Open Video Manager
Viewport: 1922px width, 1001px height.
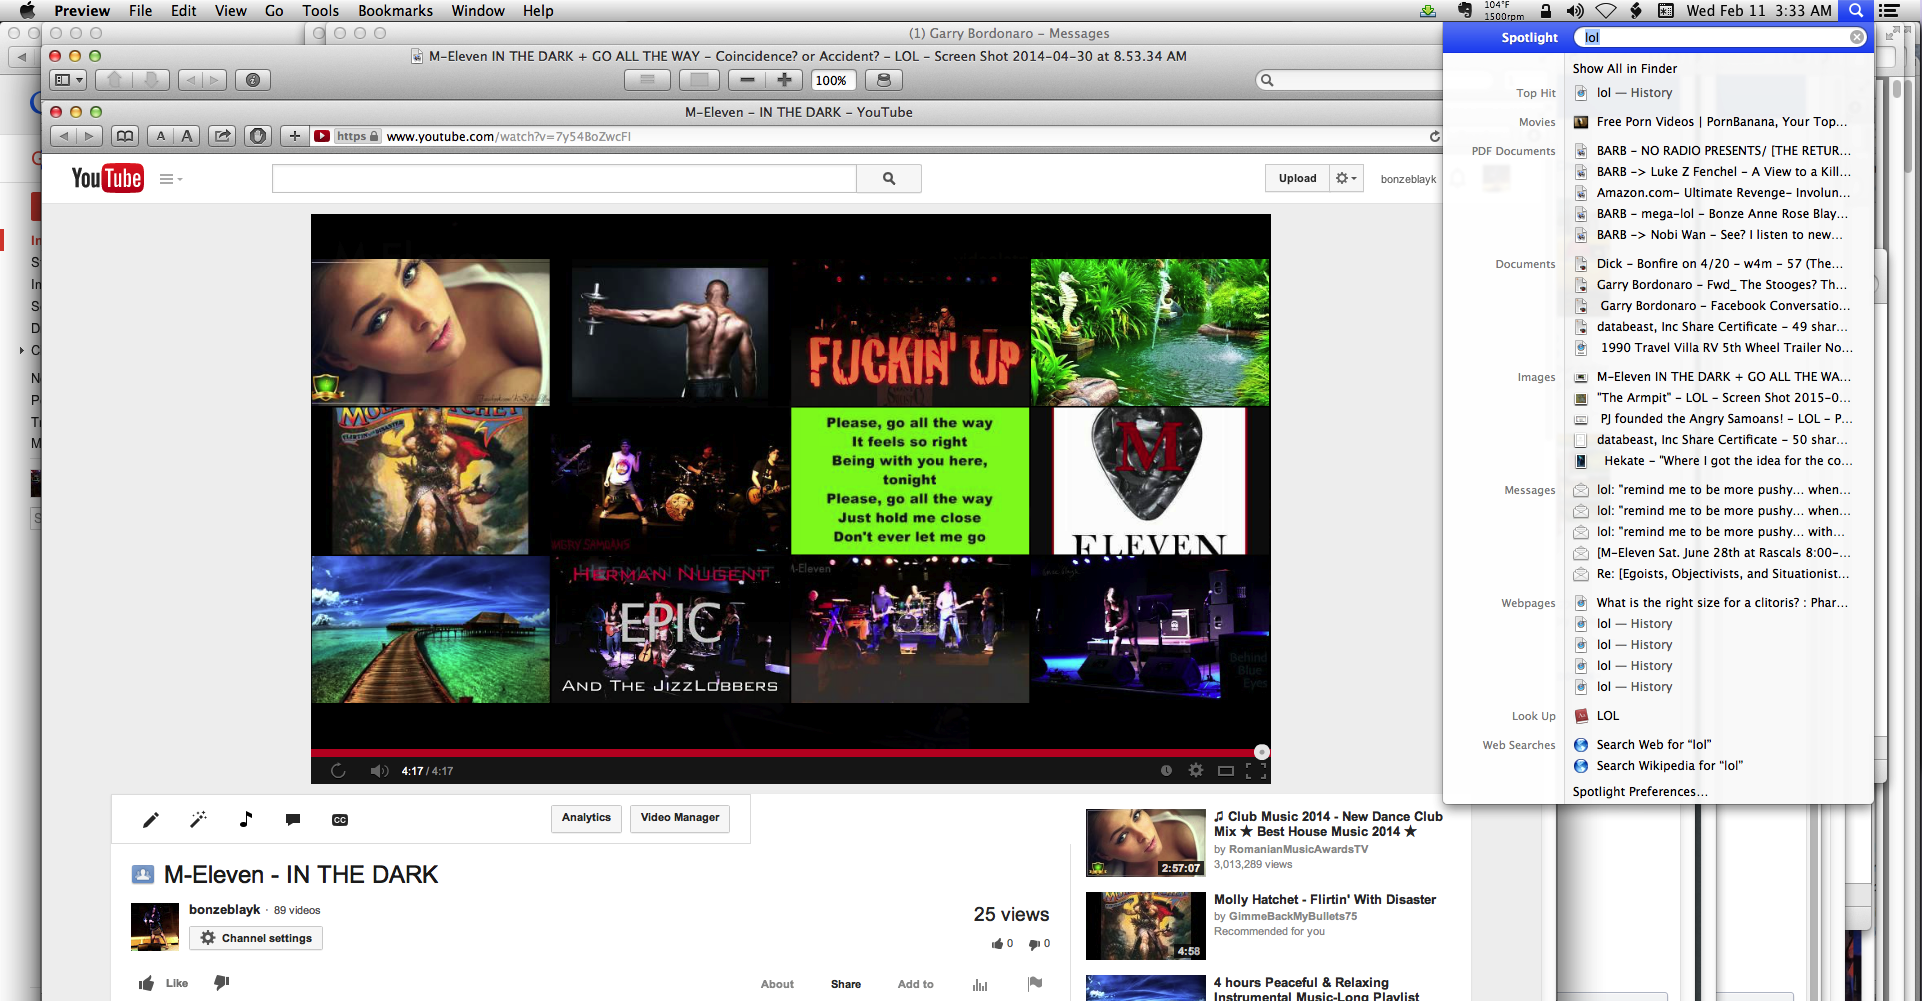679,818
